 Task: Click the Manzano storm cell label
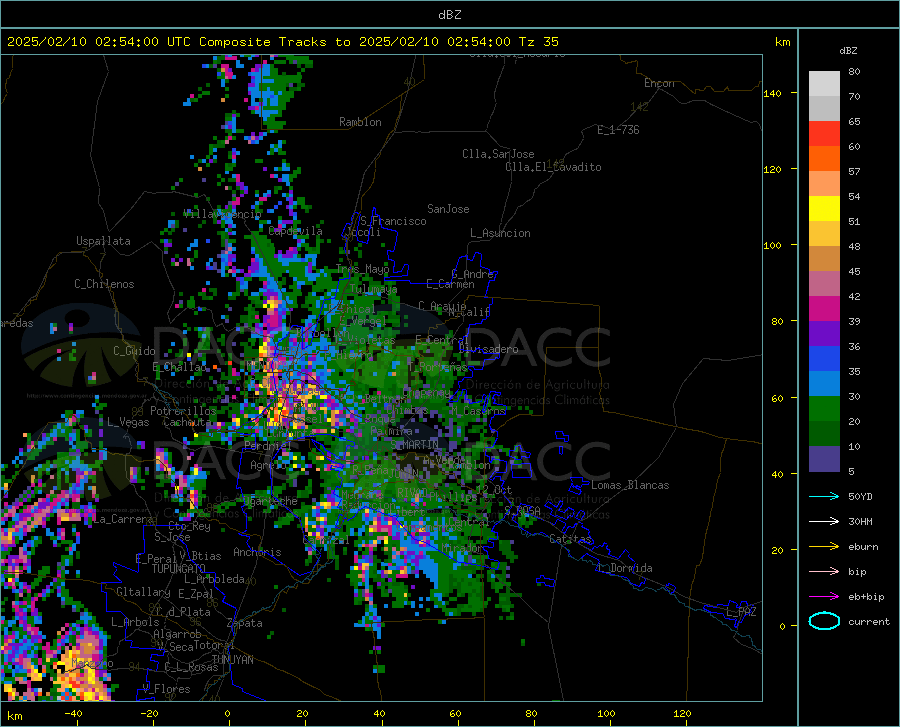point(92,663)
